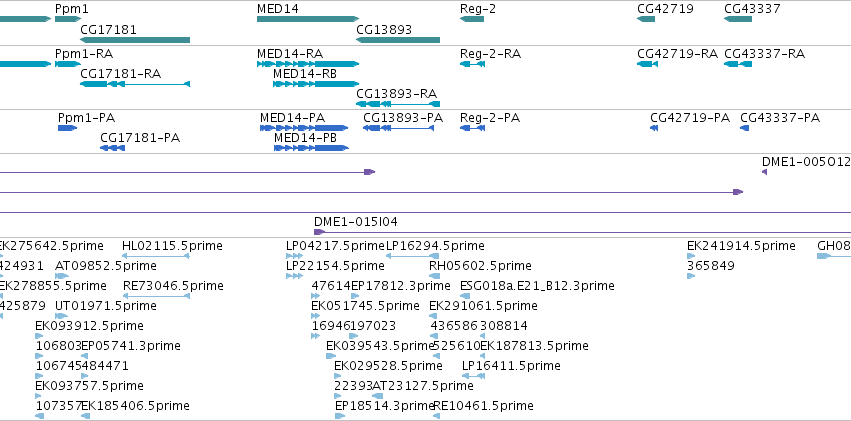Viewport: 851px width, 421px height.
Task: Click the Ppm1 gene arrow
Action: [x=68, y=19]
